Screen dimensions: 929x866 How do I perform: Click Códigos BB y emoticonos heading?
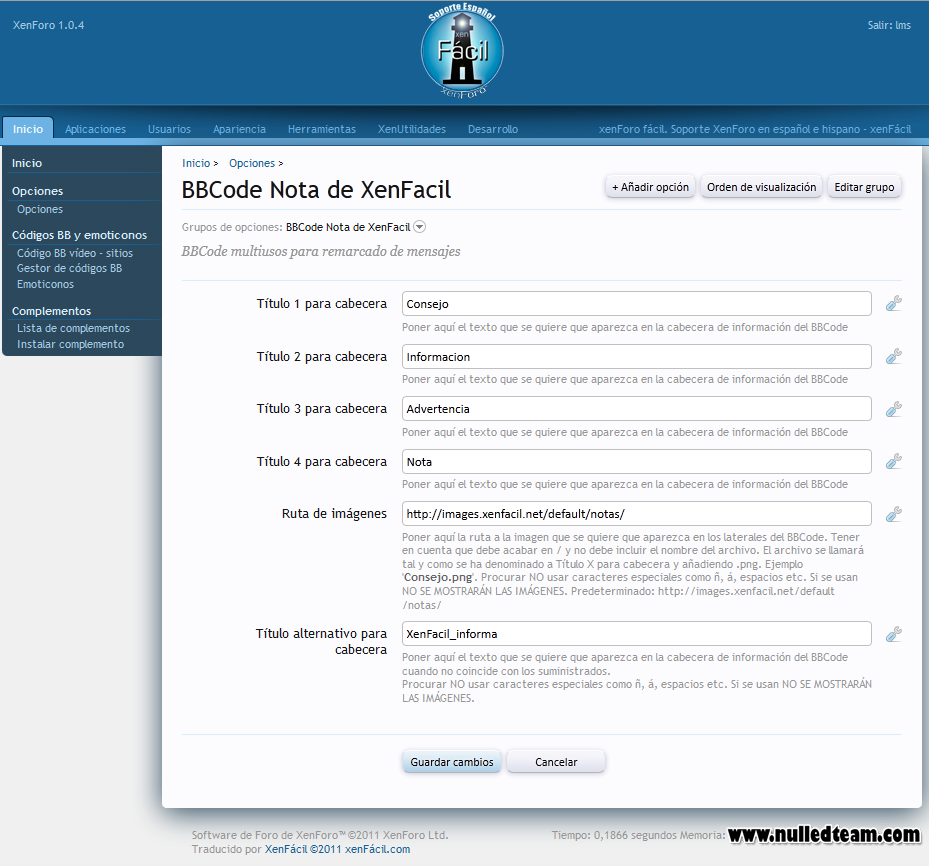click(x=79, y=235)
